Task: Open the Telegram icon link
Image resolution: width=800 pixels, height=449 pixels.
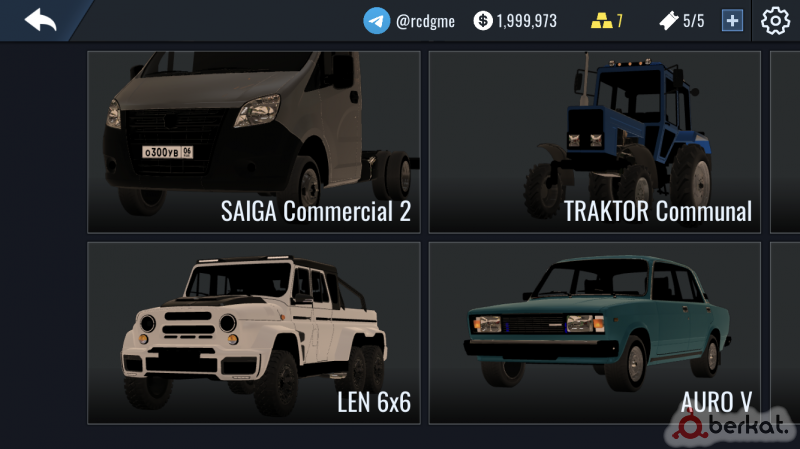Action: 377,20
